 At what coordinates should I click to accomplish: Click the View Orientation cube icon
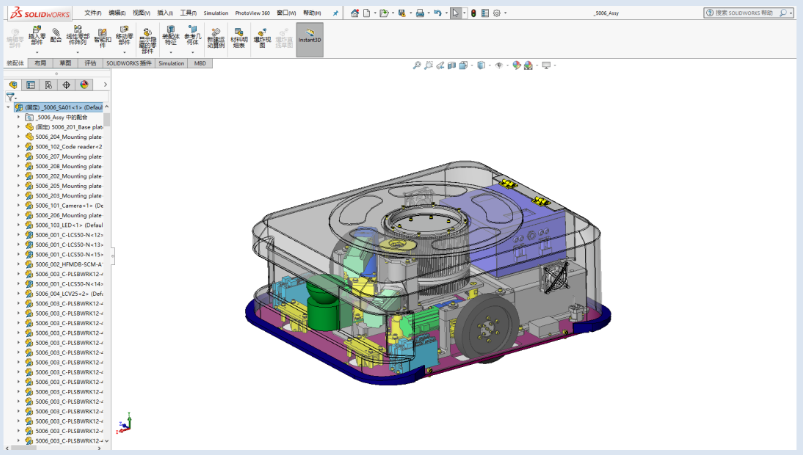click(463, 65)
